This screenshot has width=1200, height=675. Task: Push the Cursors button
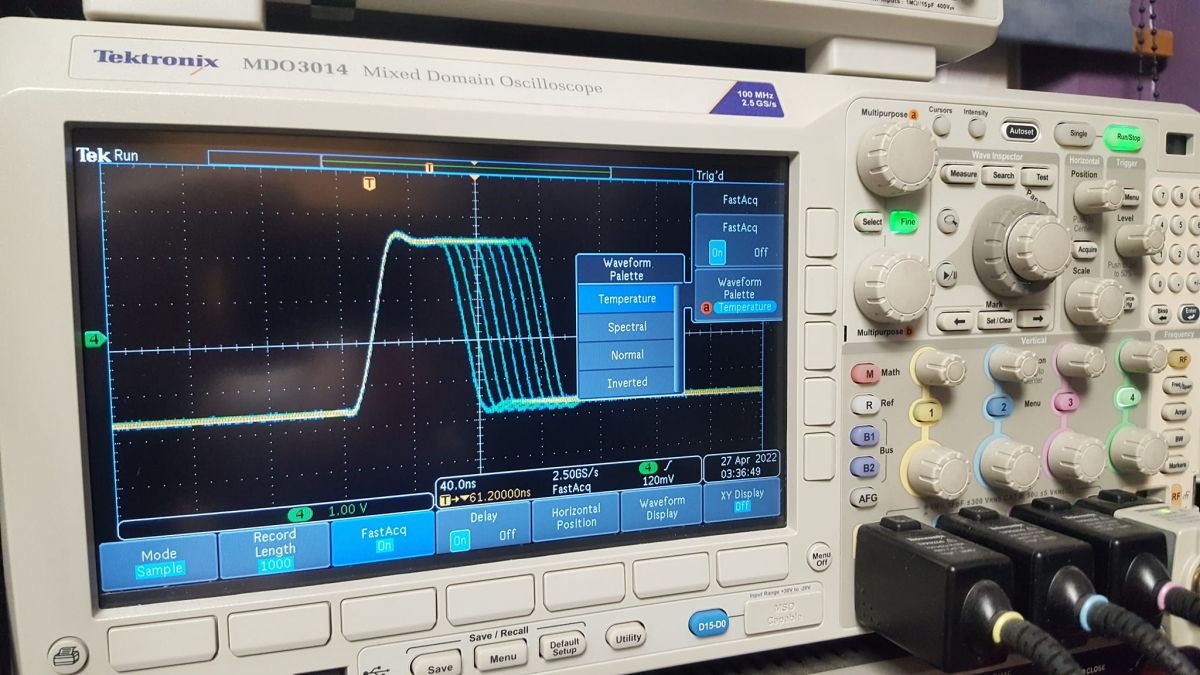tap(941, 126)
